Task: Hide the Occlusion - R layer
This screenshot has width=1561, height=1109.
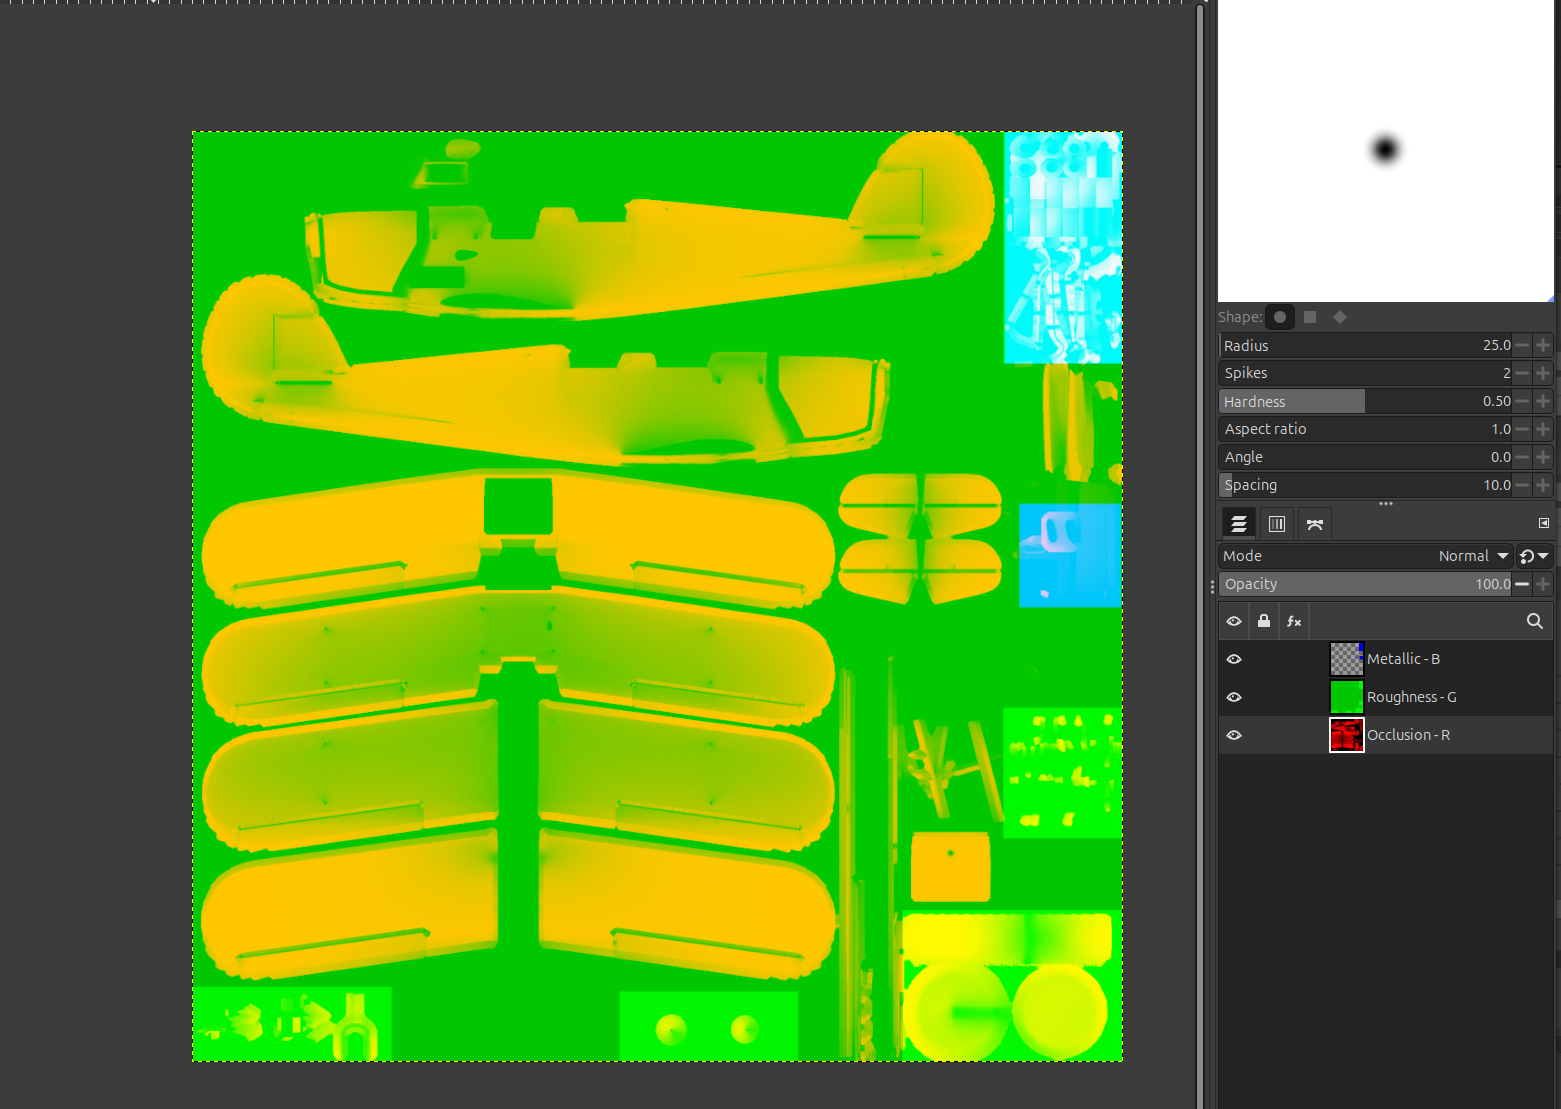Action: (x=1234, y=735)
